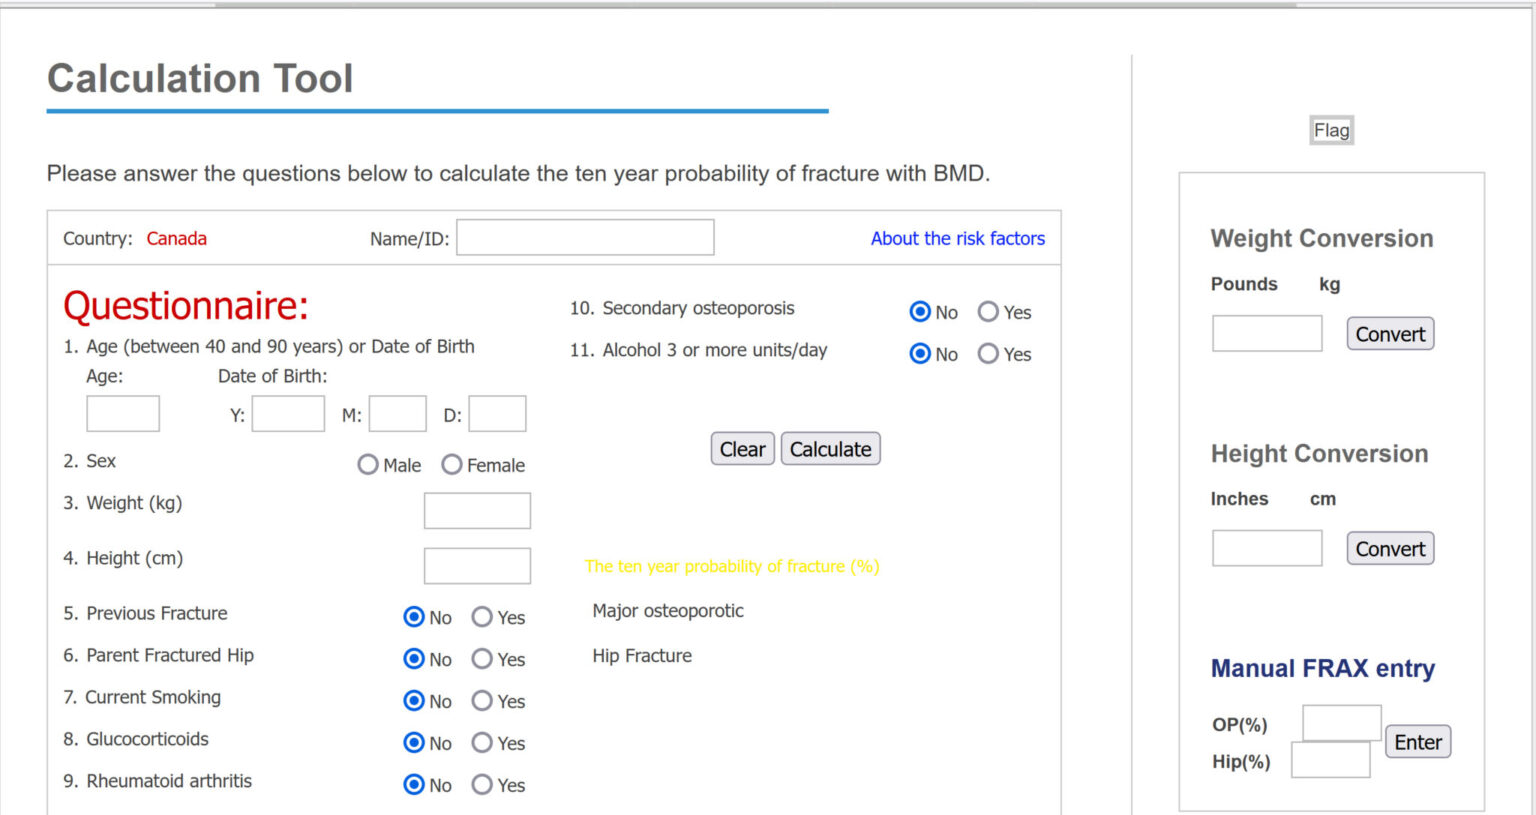
Task: Select Yes for Current Smoking
Action: [x=483, y=701]
